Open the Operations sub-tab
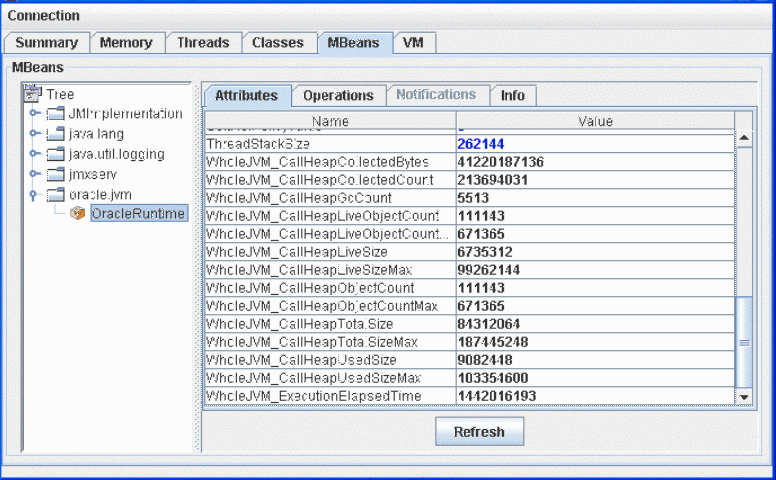This screenshot has height=480, width=776. click(339, 96)
